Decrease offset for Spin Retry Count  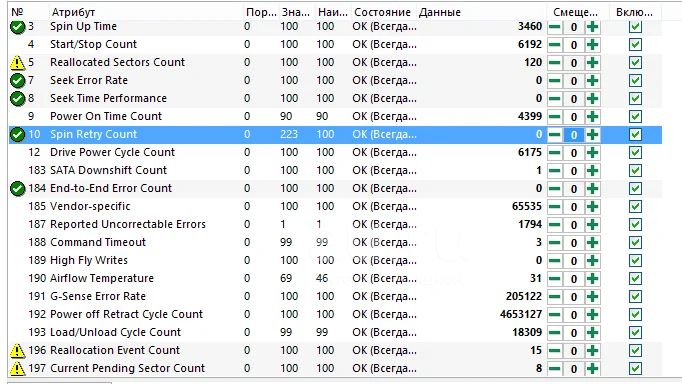point(554,135)
